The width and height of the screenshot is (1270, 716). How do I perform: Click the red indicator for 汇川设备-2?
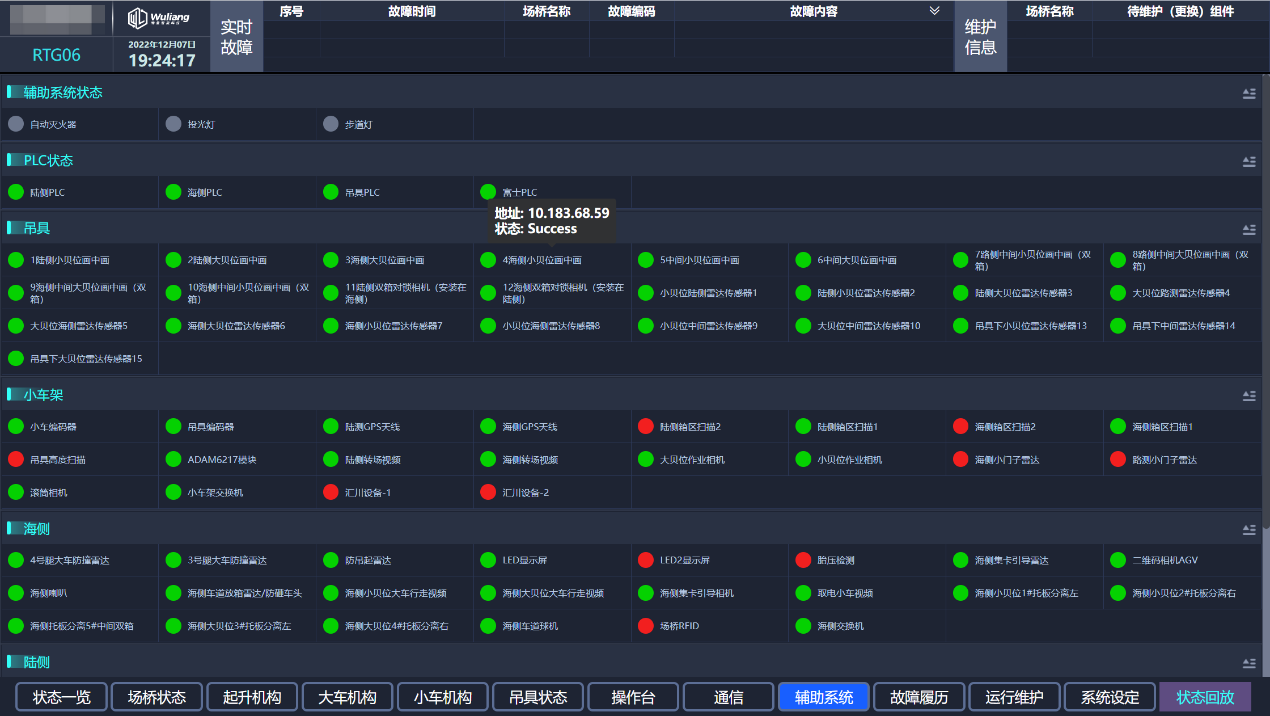(488, 492)
